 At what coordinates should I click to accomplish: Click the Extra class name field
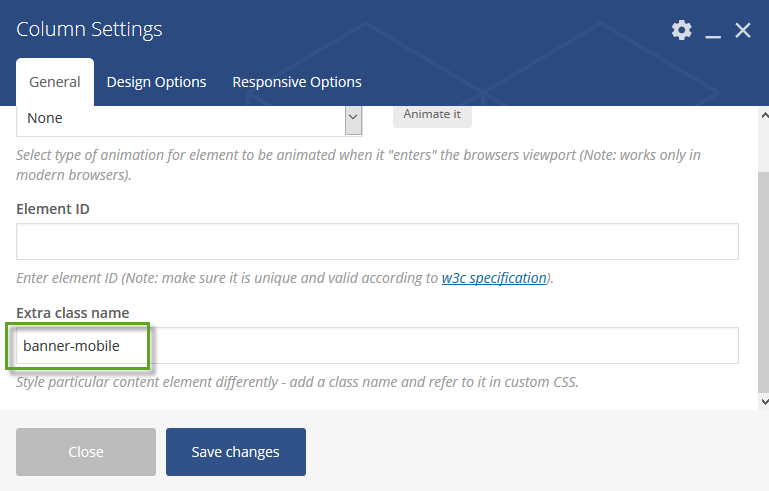[x=377, y=345]
